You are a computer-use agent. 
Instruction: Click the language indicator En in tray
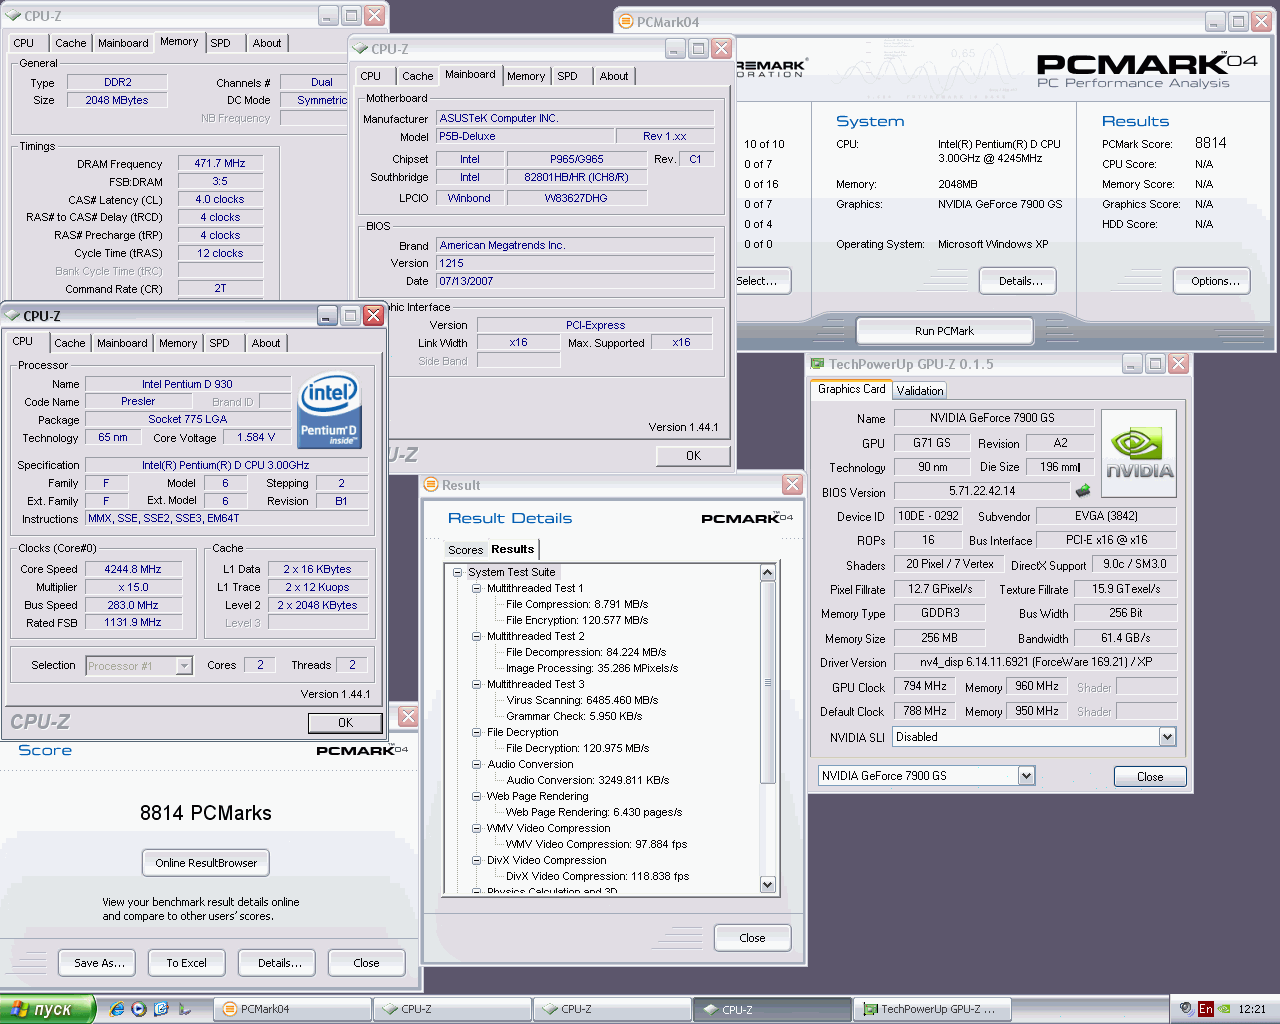1206,1009
